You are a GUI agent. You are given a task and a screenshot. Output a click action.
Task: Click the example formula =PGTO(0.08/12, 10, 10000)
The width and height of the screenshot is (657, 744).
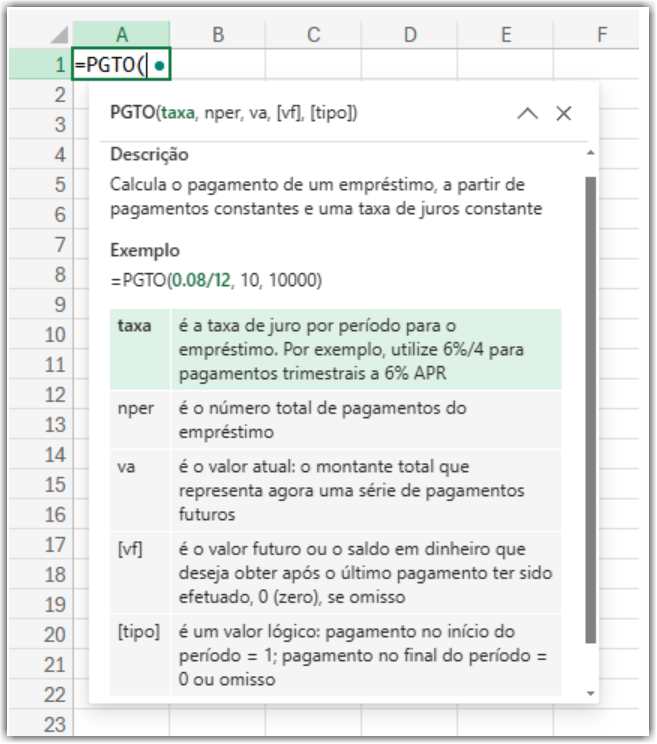(216, 280)
